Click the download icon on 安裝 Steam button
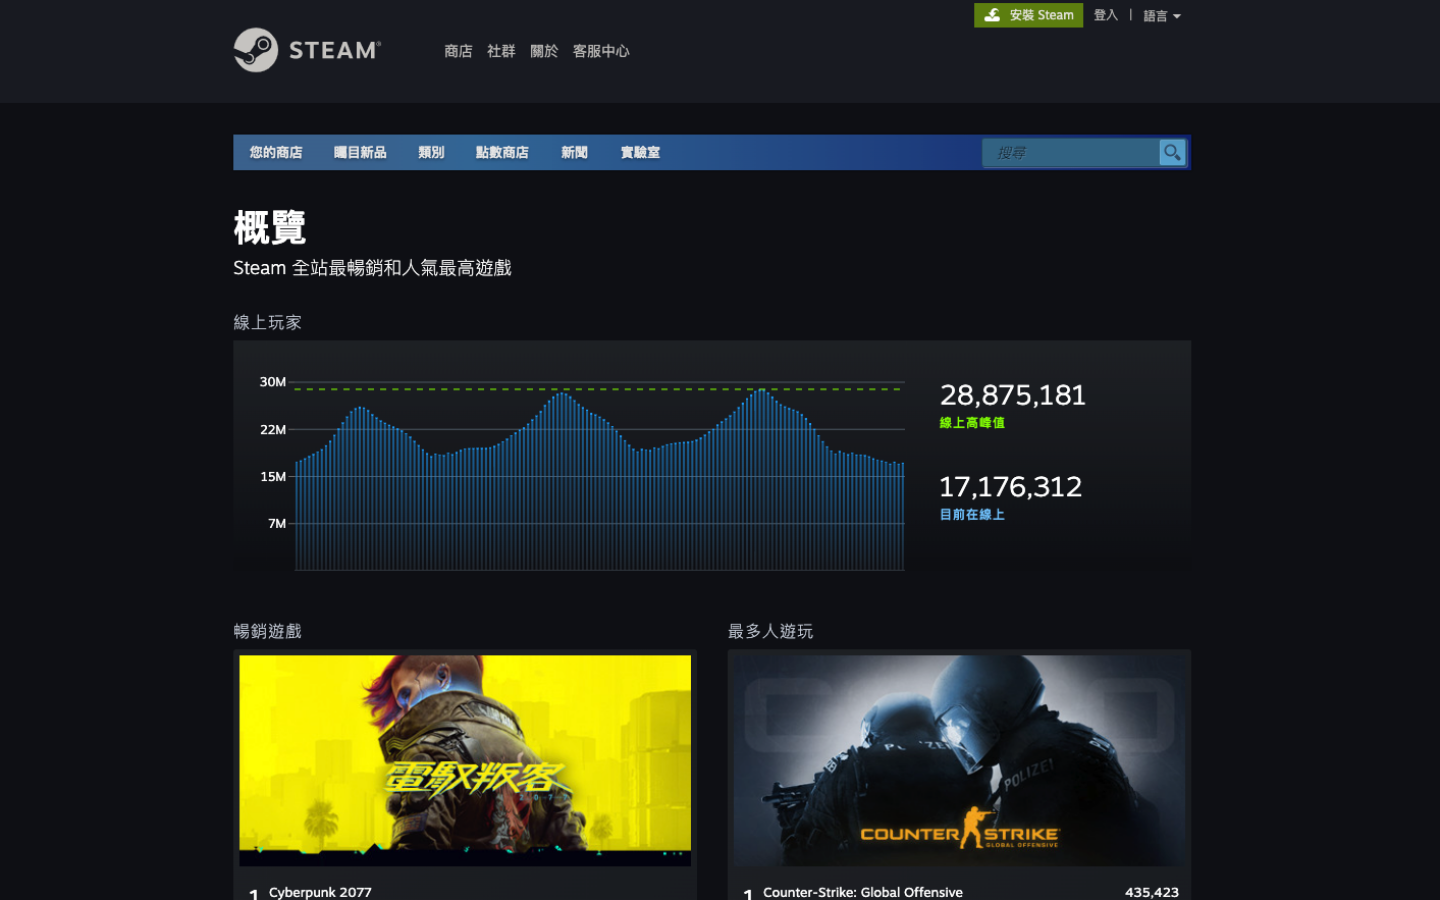This screenshot has height=900, width=1440. pyautogui.click(x=993, y=15)
